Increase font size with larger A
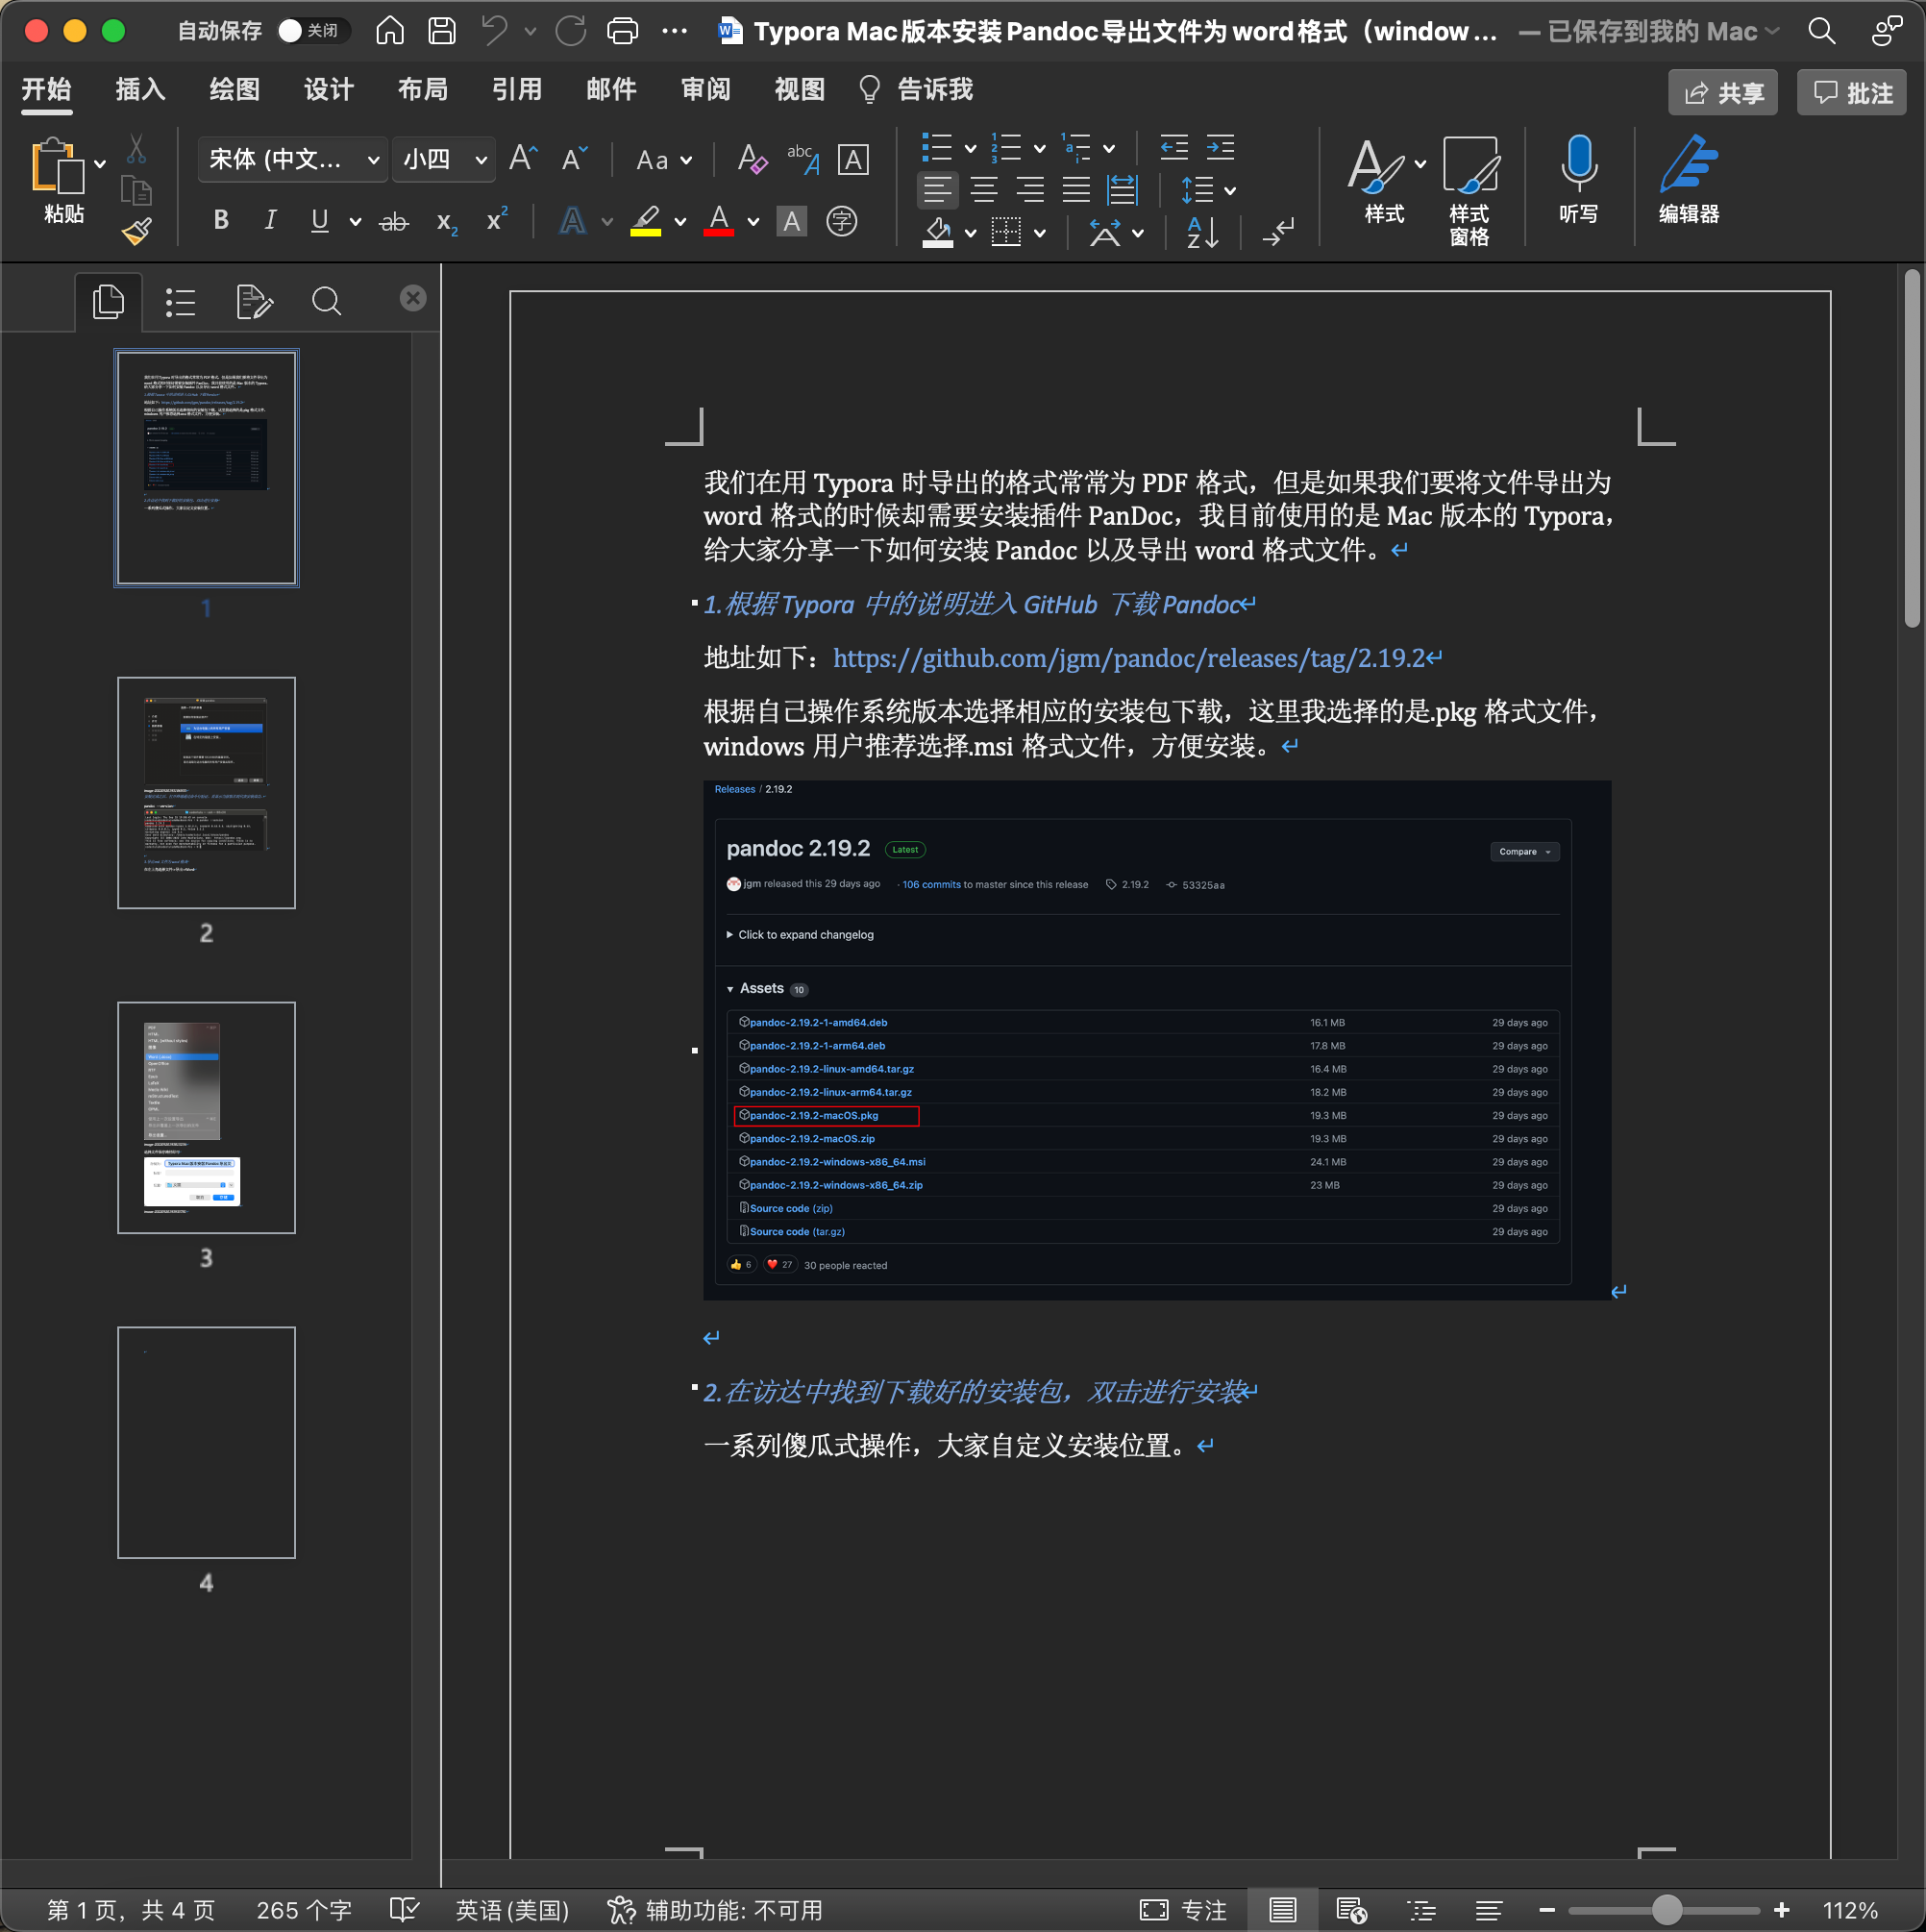1926x1932 pixels. [x=523, y=159]
